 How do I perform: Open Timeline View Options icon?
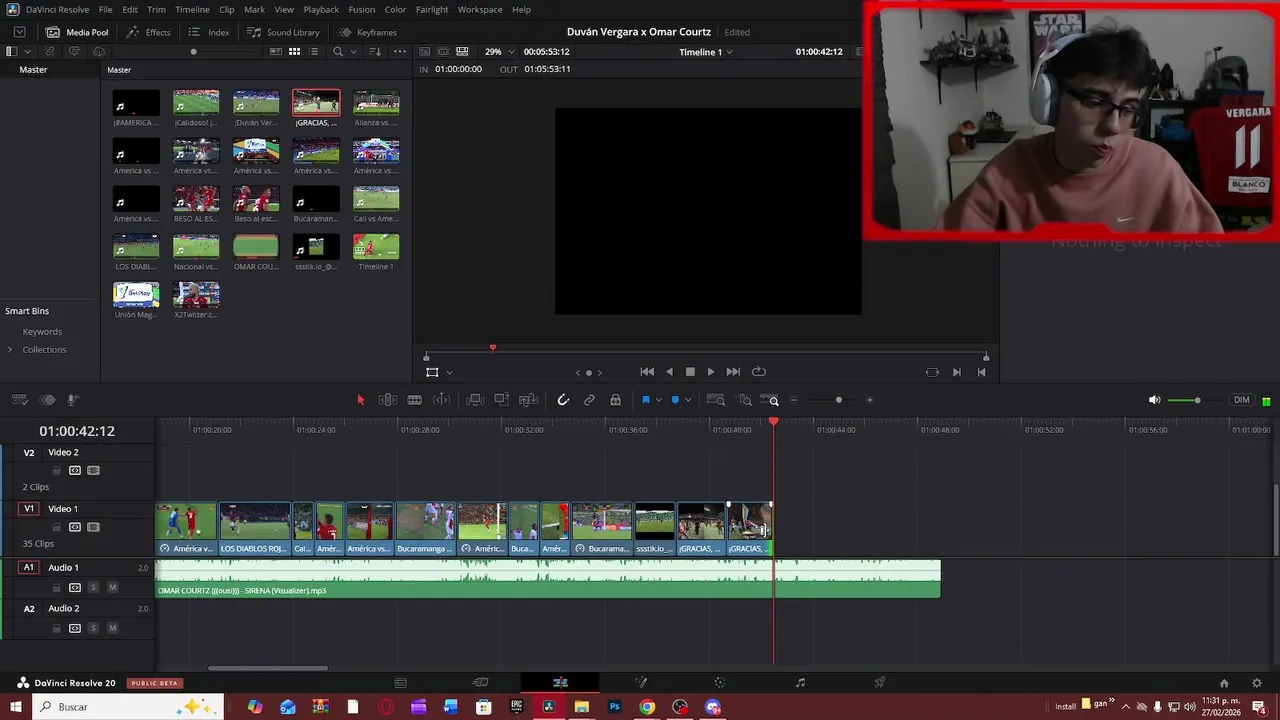[19, 400]
